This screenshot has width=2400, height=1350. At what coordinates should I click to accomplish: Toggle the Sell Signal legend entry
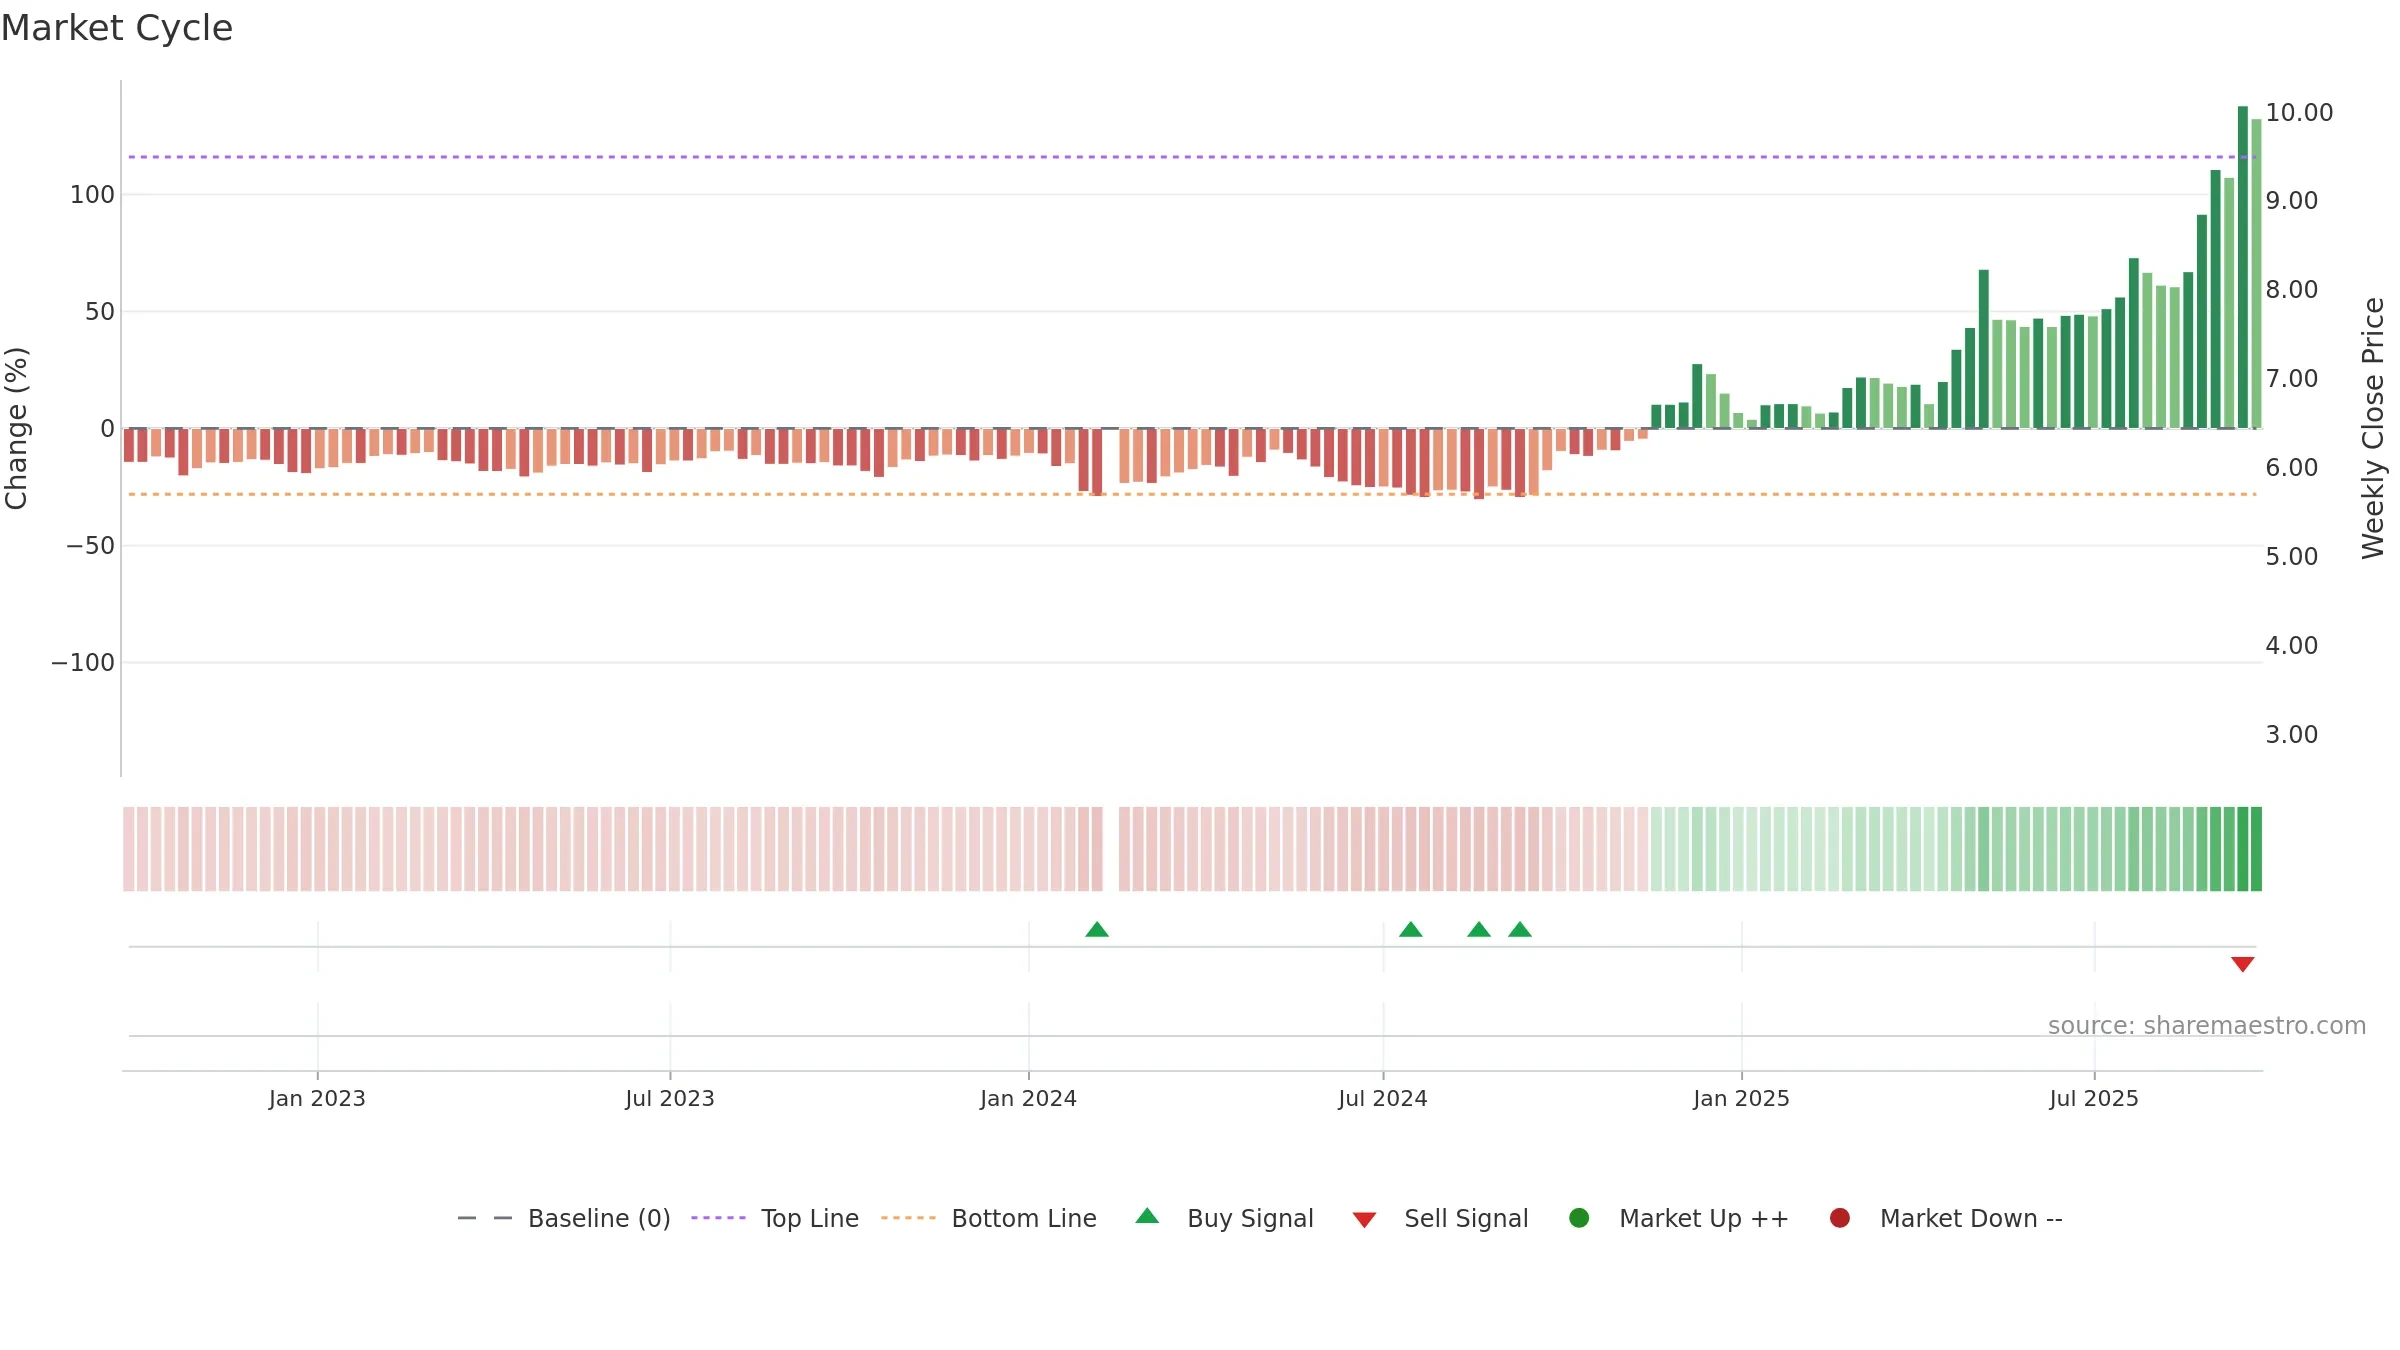click(1441, 1218)
